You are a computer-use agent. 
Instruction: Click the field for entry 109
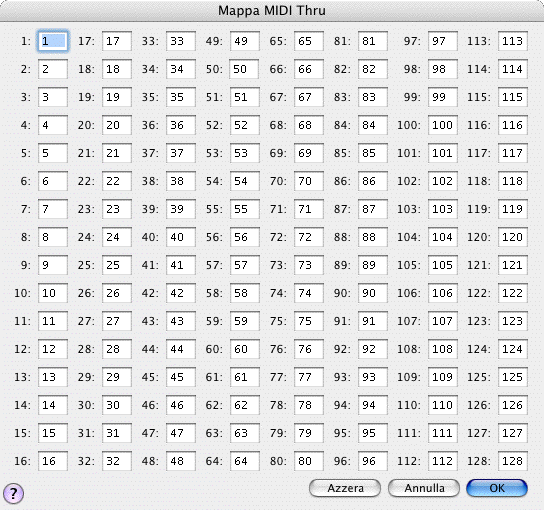(443, 377)
